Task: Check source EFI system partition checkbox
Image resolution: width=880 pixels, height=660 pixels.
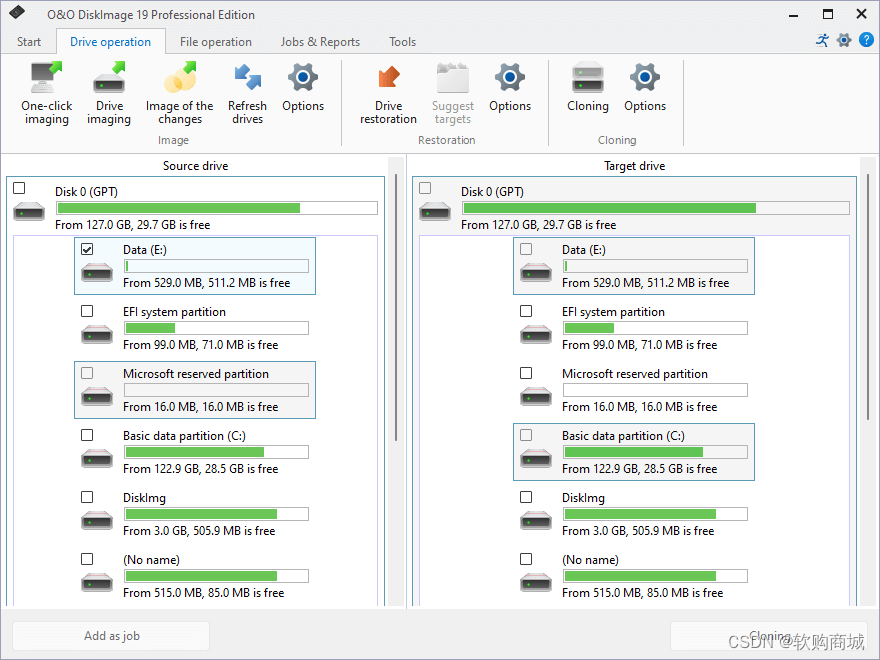Action: click(87, 311)
